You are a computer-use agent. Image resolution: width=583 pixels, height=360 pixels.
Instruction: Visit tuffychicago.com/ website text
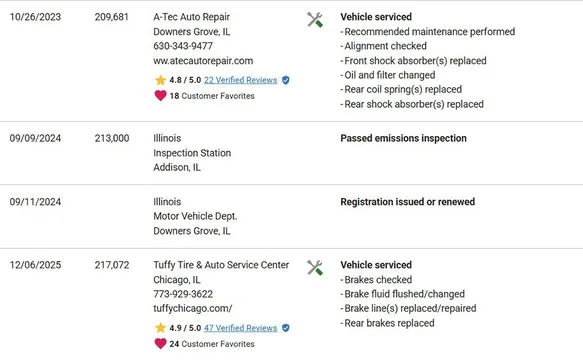pos(193,308)
